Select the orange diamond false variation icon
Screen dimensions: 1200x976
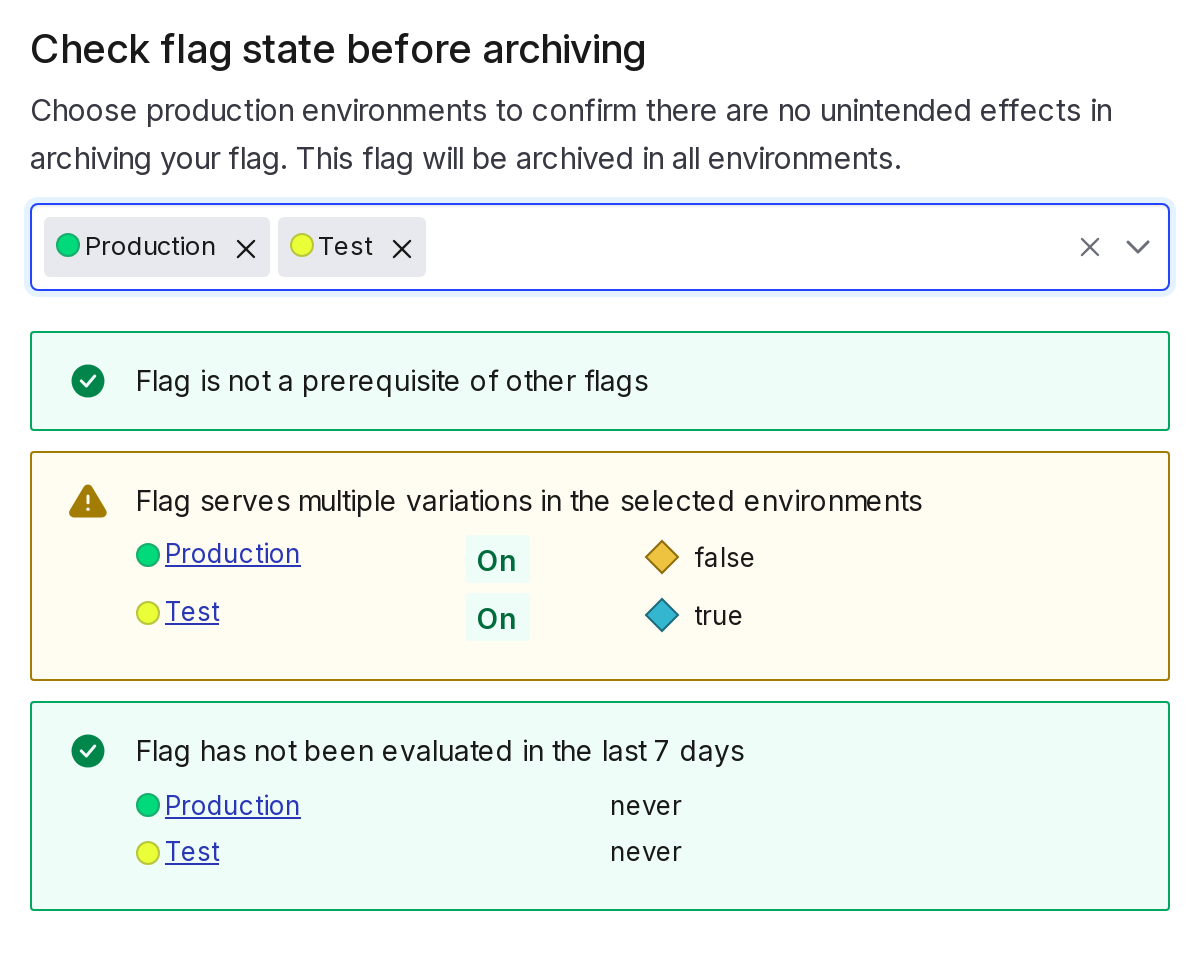[x=662, y=557]
